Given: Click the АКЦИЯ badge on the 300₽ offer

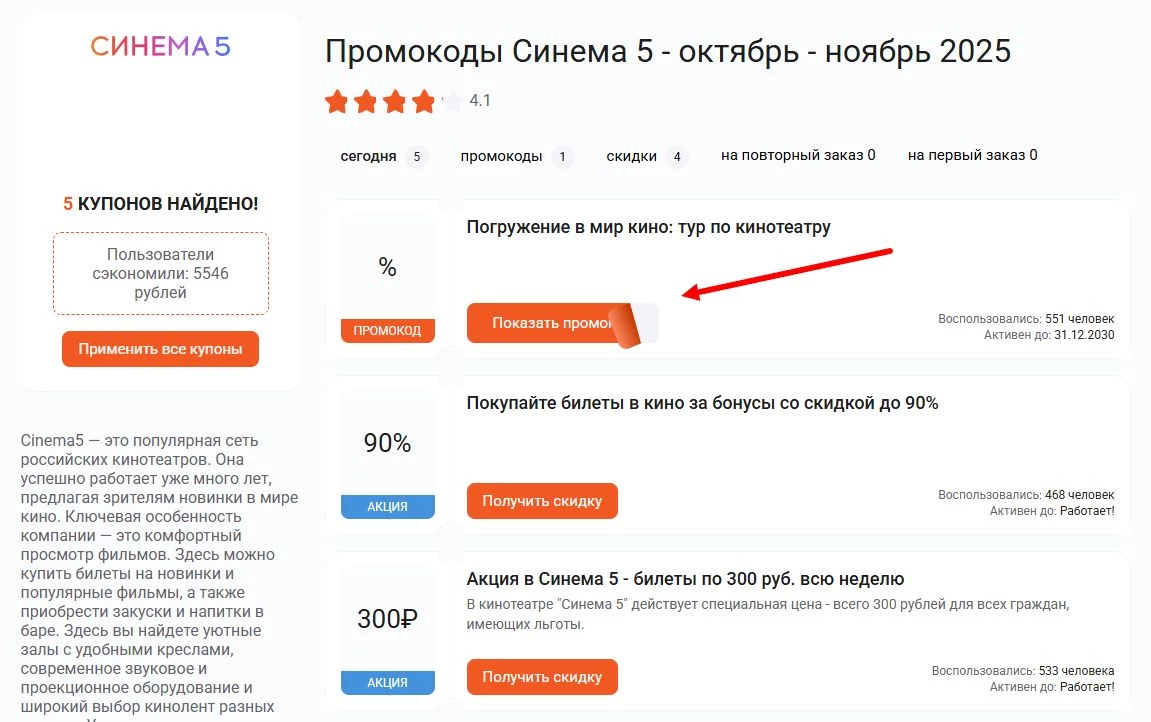Looking at the screenshot, I should point(387,682).
